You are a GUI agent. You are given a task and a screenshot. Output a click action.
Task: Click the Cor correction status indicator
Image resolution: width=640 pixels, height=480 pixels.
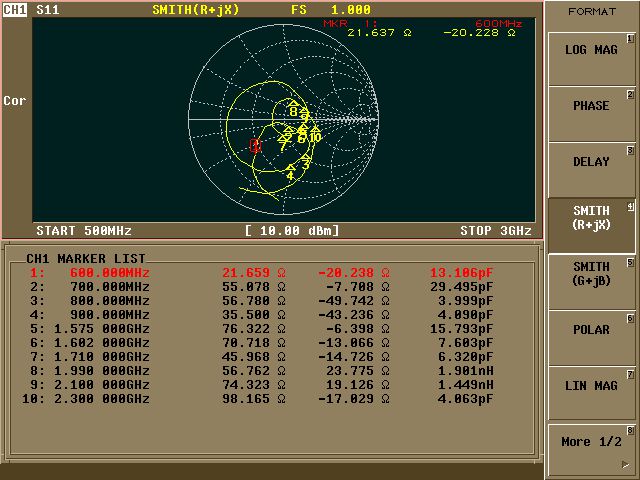15,100
